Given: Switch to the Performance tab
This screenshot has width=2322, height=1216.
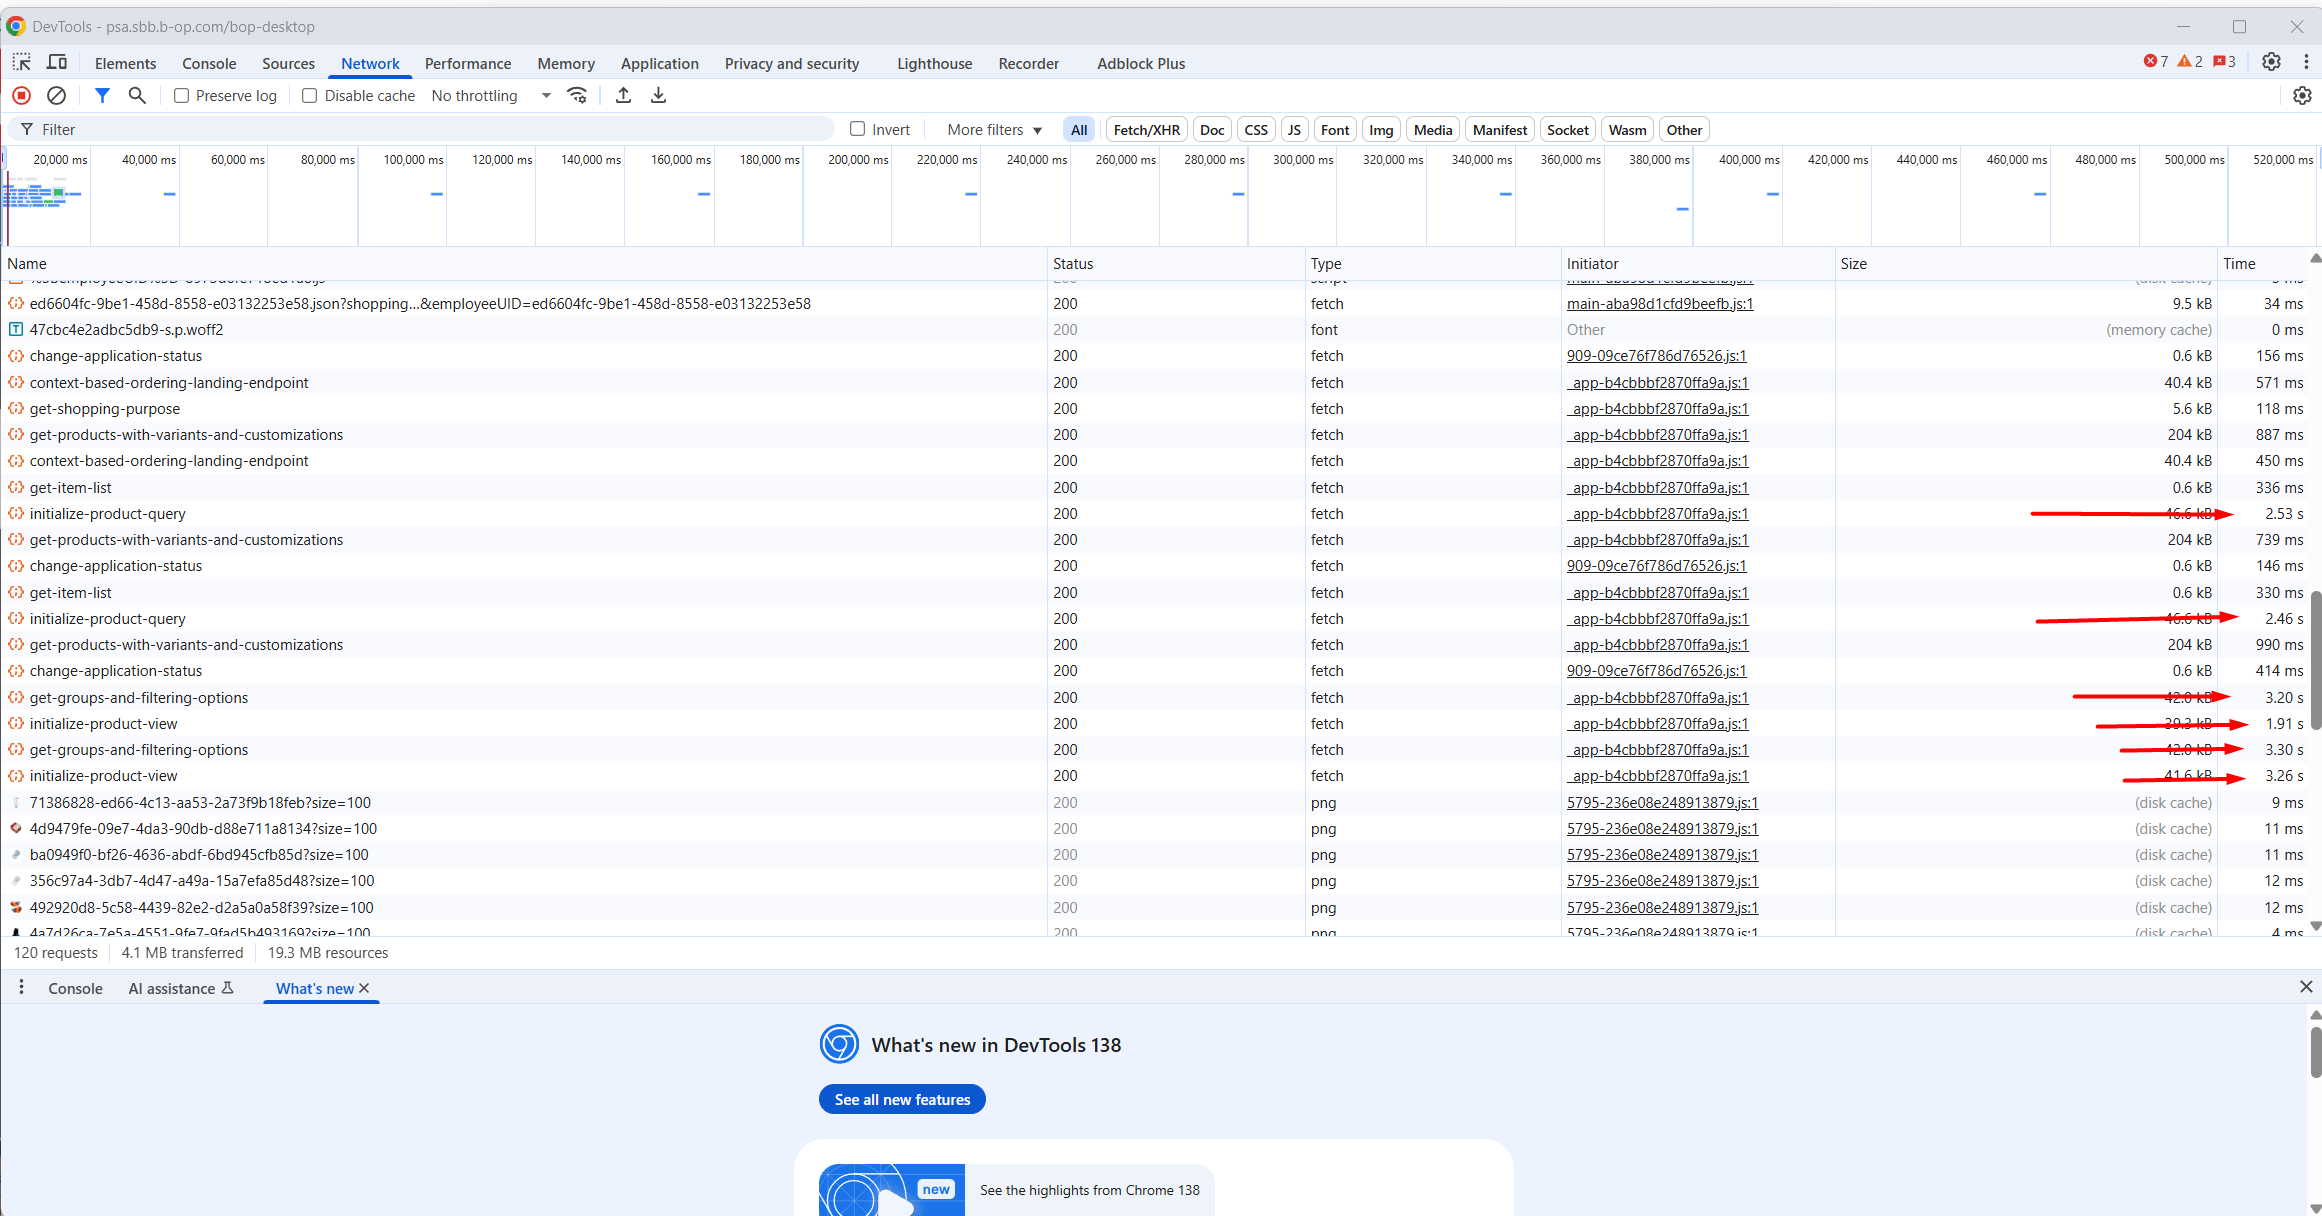Looking at the screenshot, I should click(467, 63).
